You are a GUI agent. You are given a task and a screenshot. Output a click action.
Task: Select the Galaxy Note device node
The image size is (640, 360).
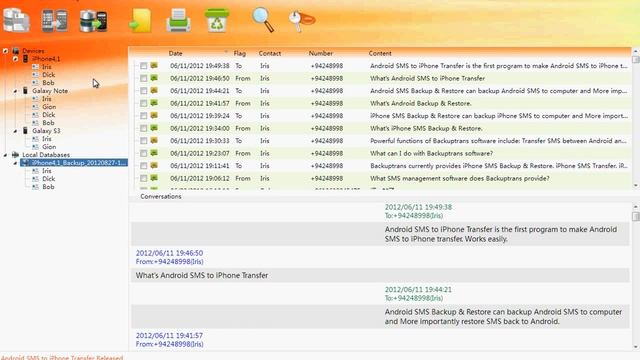(x=50, y=91)
